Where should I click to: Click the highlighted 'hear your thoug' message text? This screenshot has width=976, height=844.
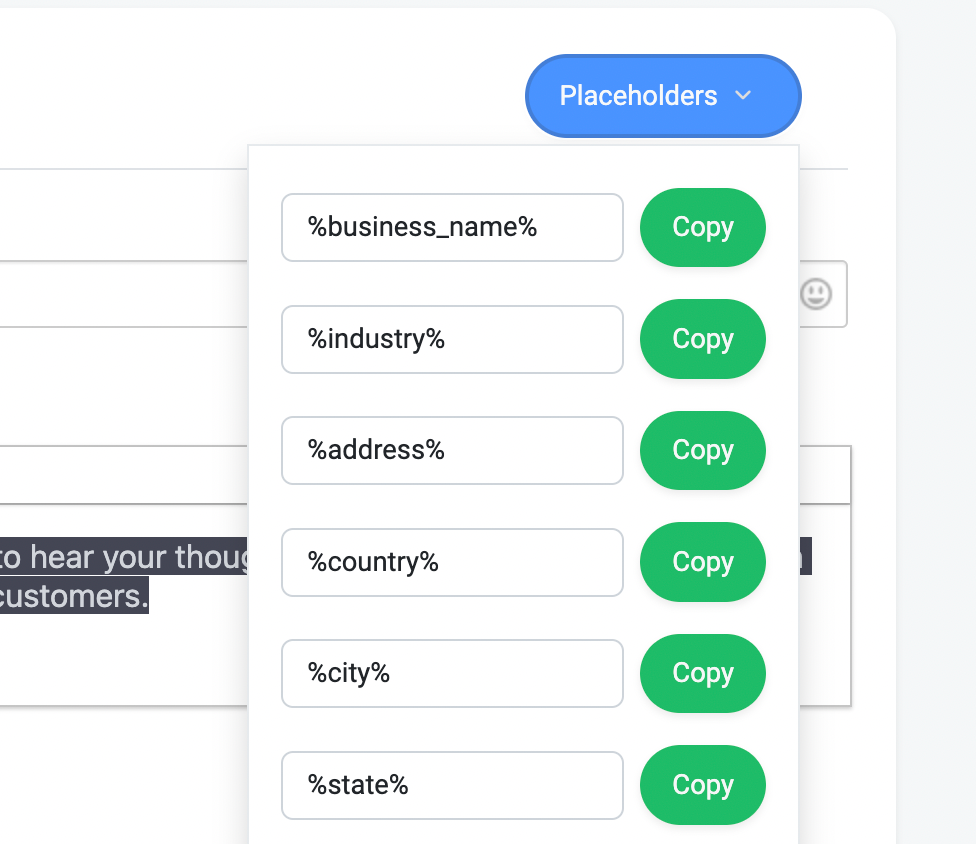coord(139,556)
